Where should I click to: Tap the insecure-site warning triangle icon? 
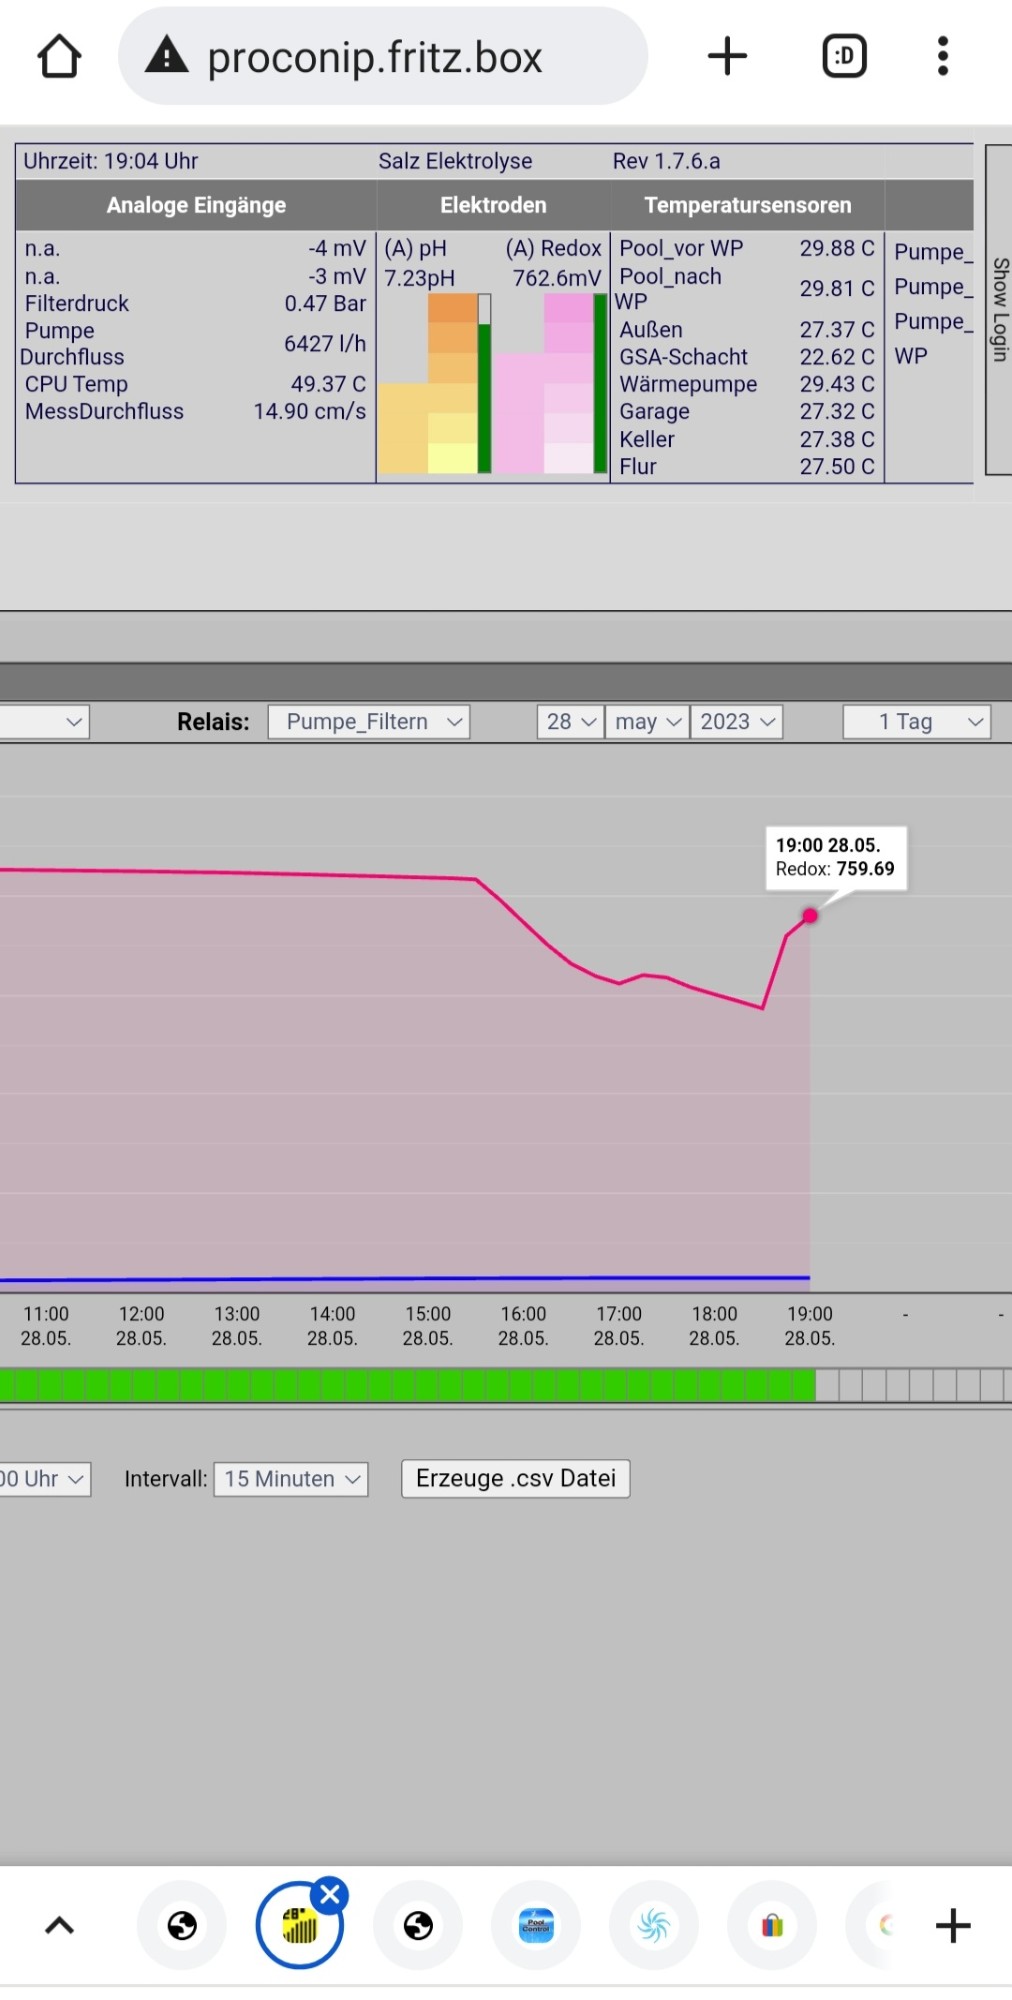coord(167,56)
